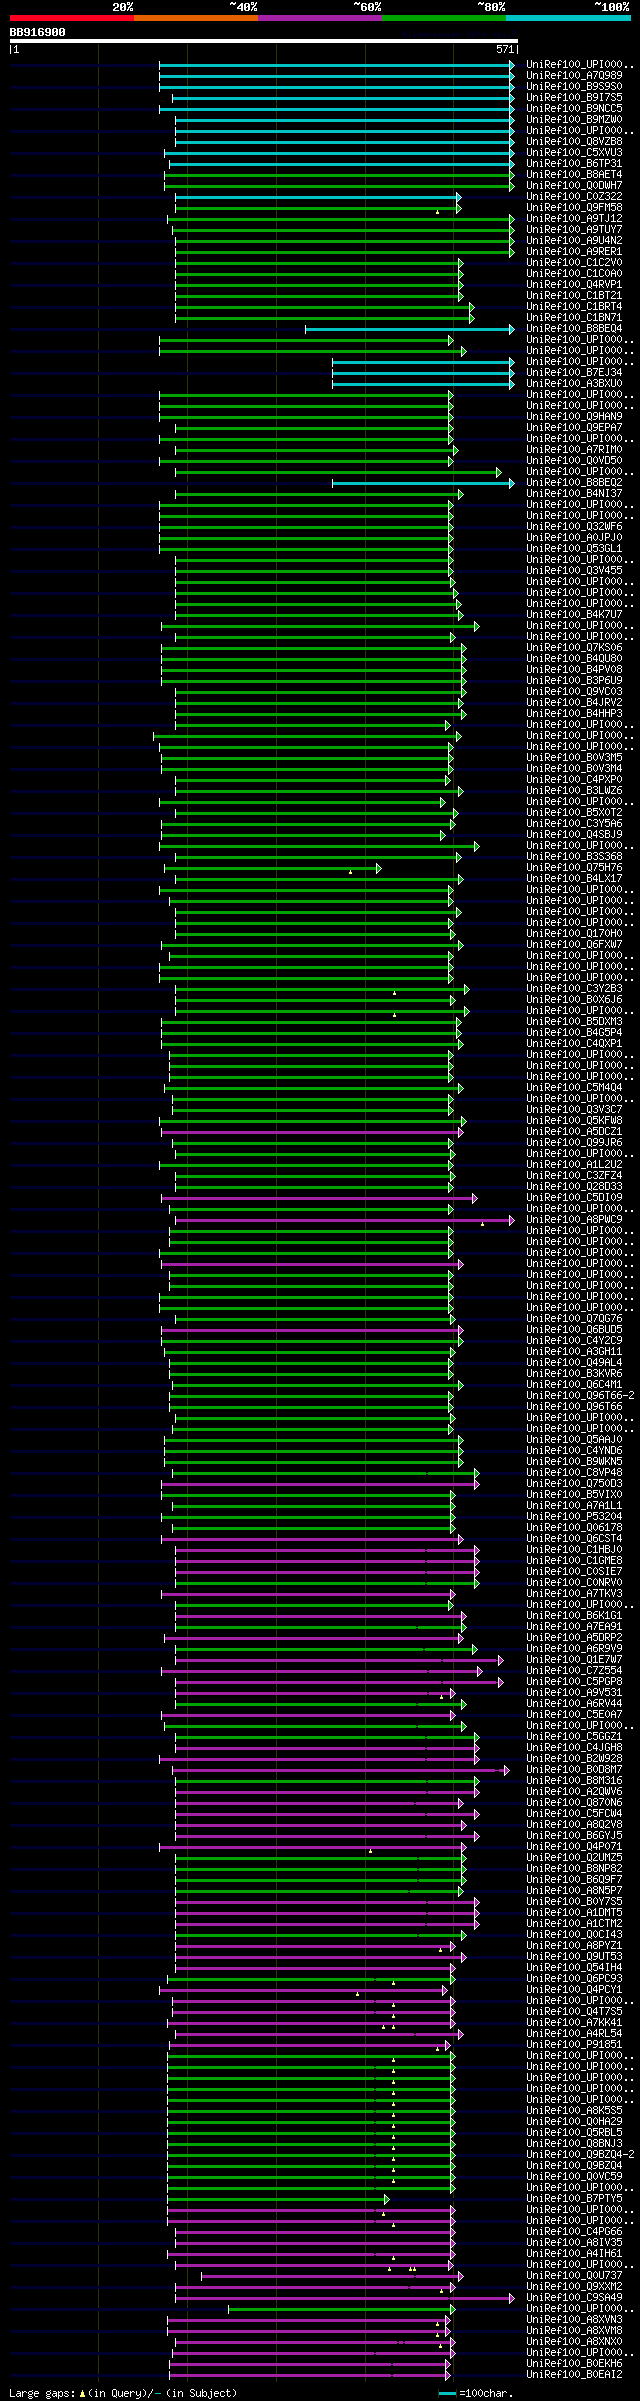Screen dimensions: 640x2401
Task: Select label UniRef100_P91851
Action: pyautogui.click(x=574, y=2044)
